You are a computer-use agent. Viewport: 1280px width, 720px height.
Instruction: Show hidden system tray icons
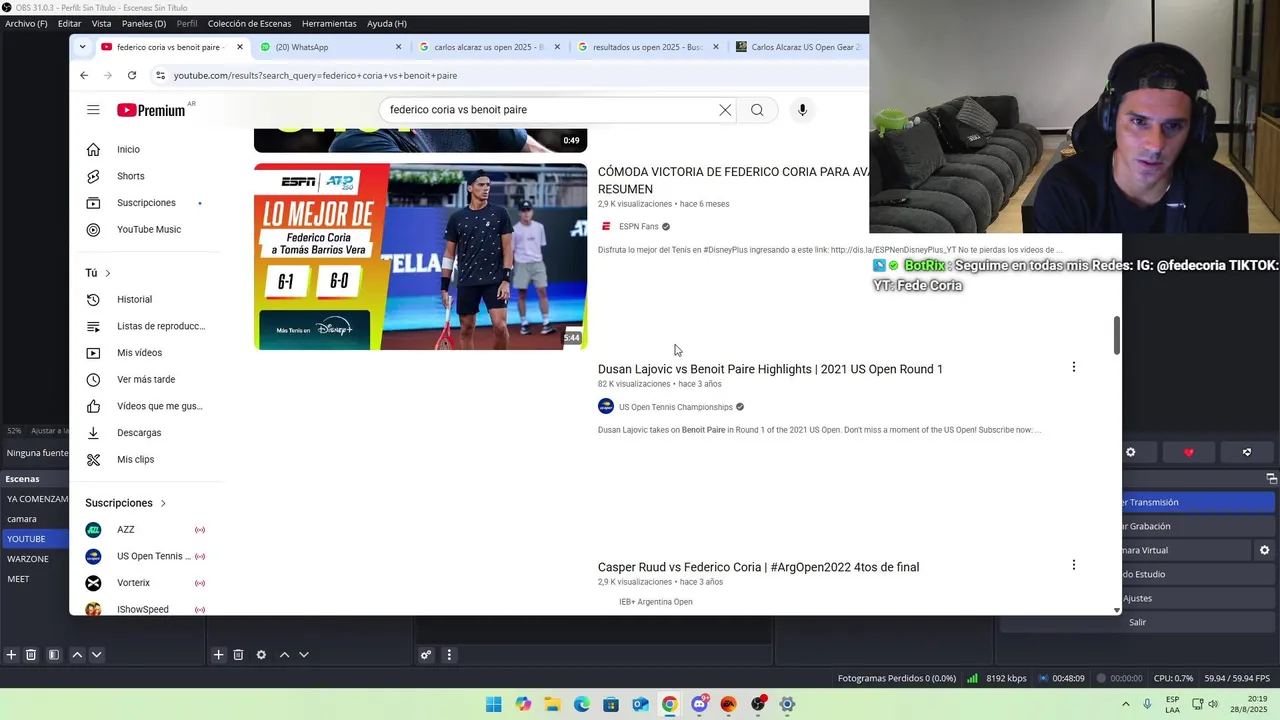tap(1126, 704)
